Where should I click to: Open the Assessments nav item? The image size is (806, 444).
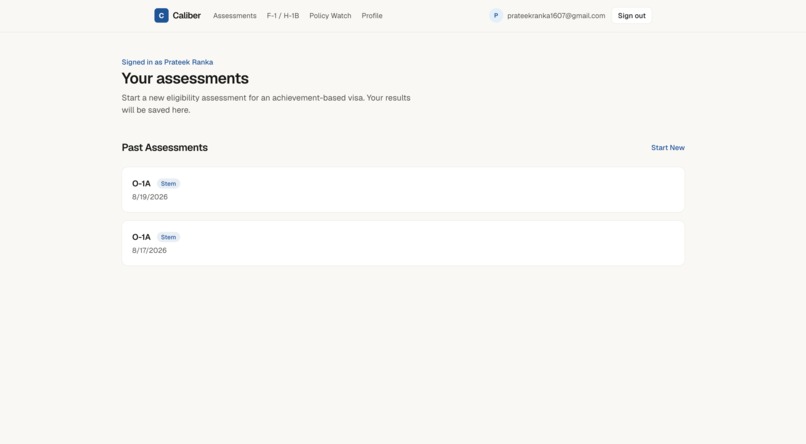coord(234,16)
